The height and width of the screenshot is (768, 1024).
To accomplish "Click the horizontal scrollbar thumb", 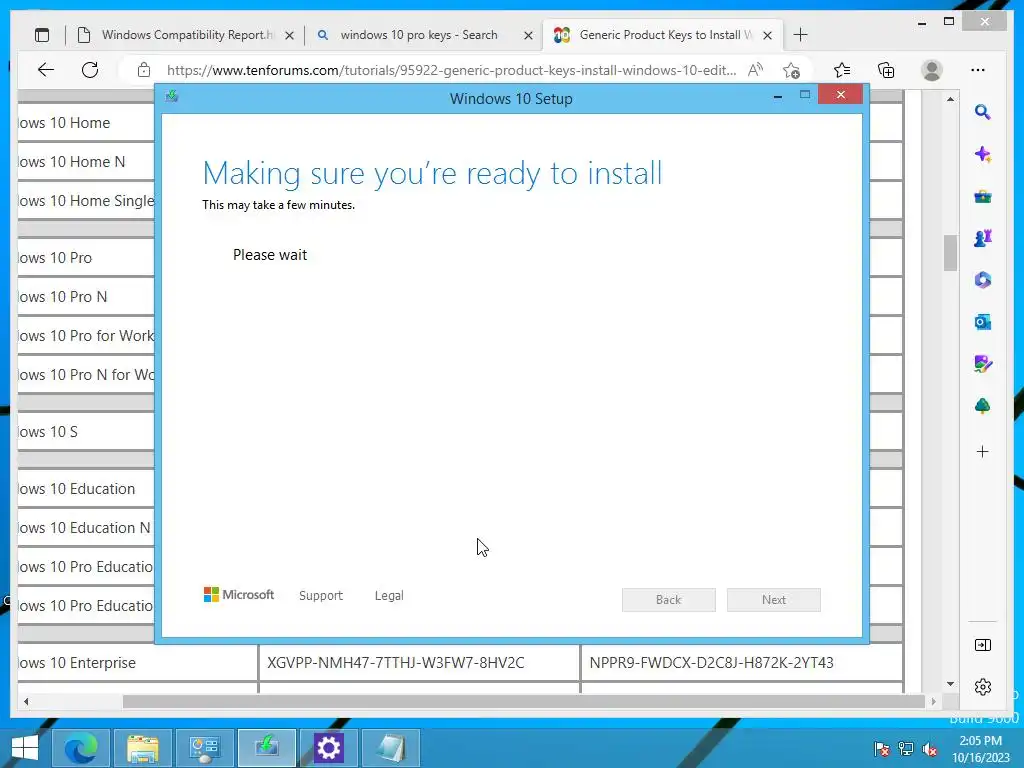I will (523, 701).
